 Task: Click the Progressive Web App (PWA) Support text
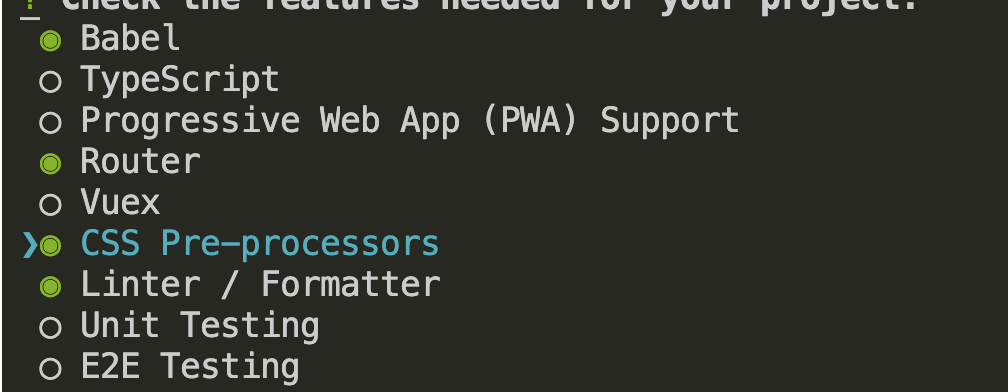(x=410, y=121)
